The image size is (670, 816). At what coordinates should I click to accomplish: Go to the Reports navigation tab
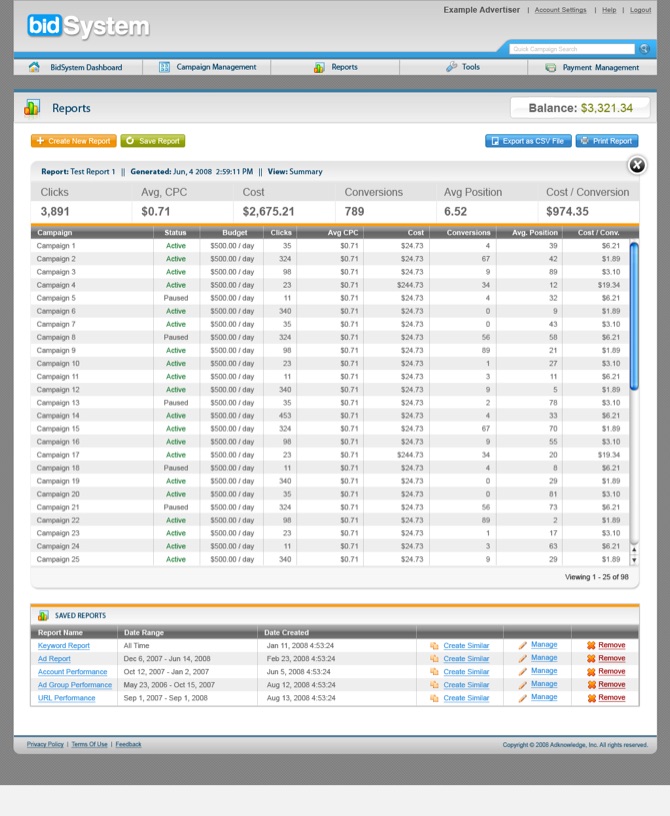tap(335, 67)
